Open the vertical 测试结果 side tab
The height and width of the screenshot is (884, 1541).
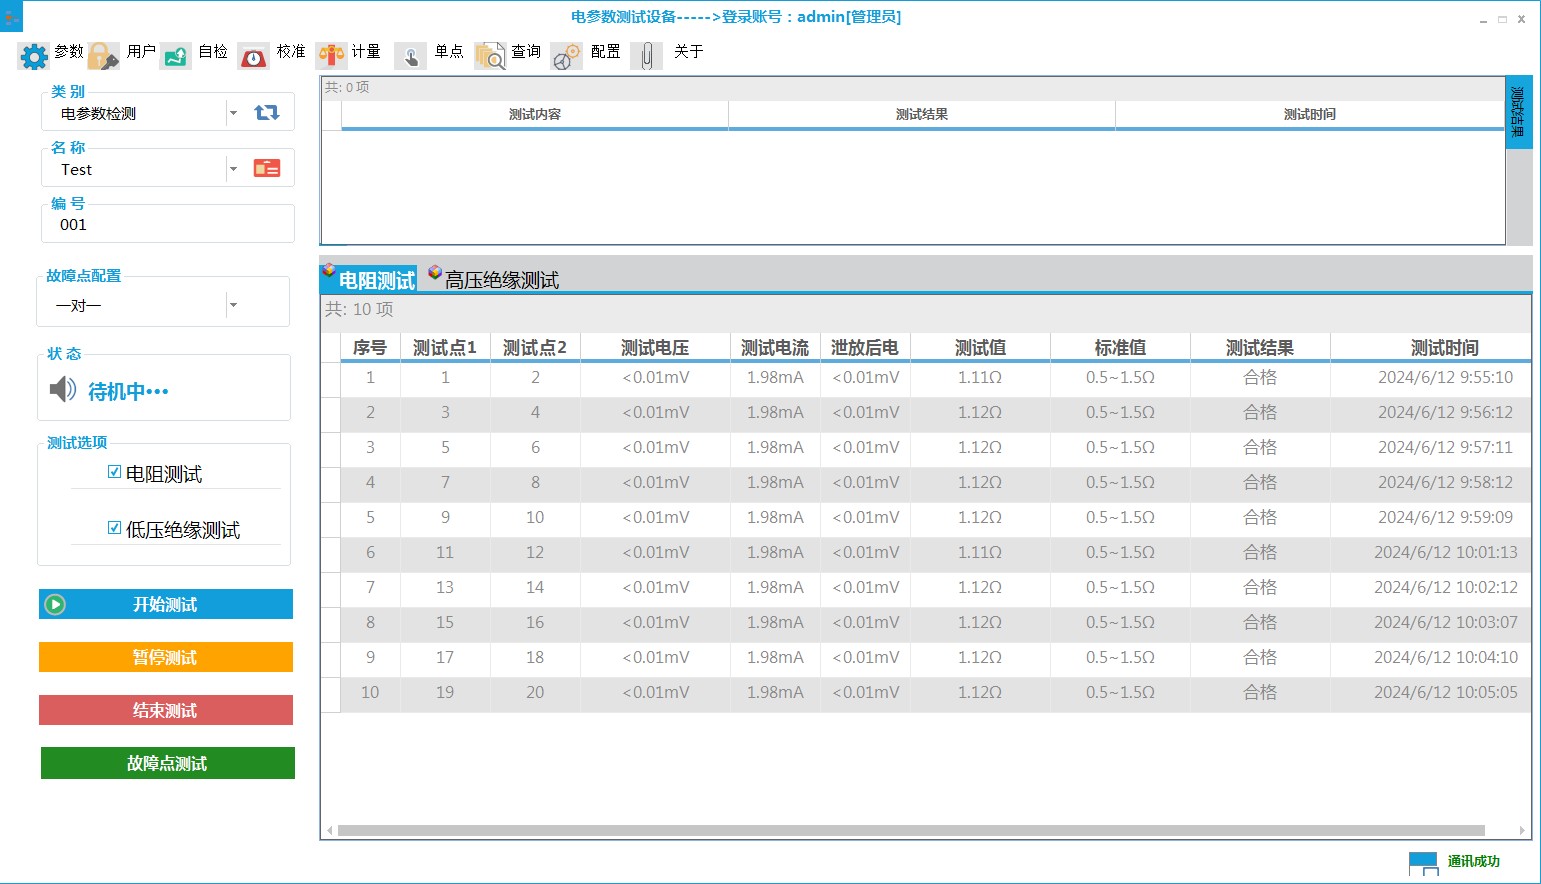1518,112
